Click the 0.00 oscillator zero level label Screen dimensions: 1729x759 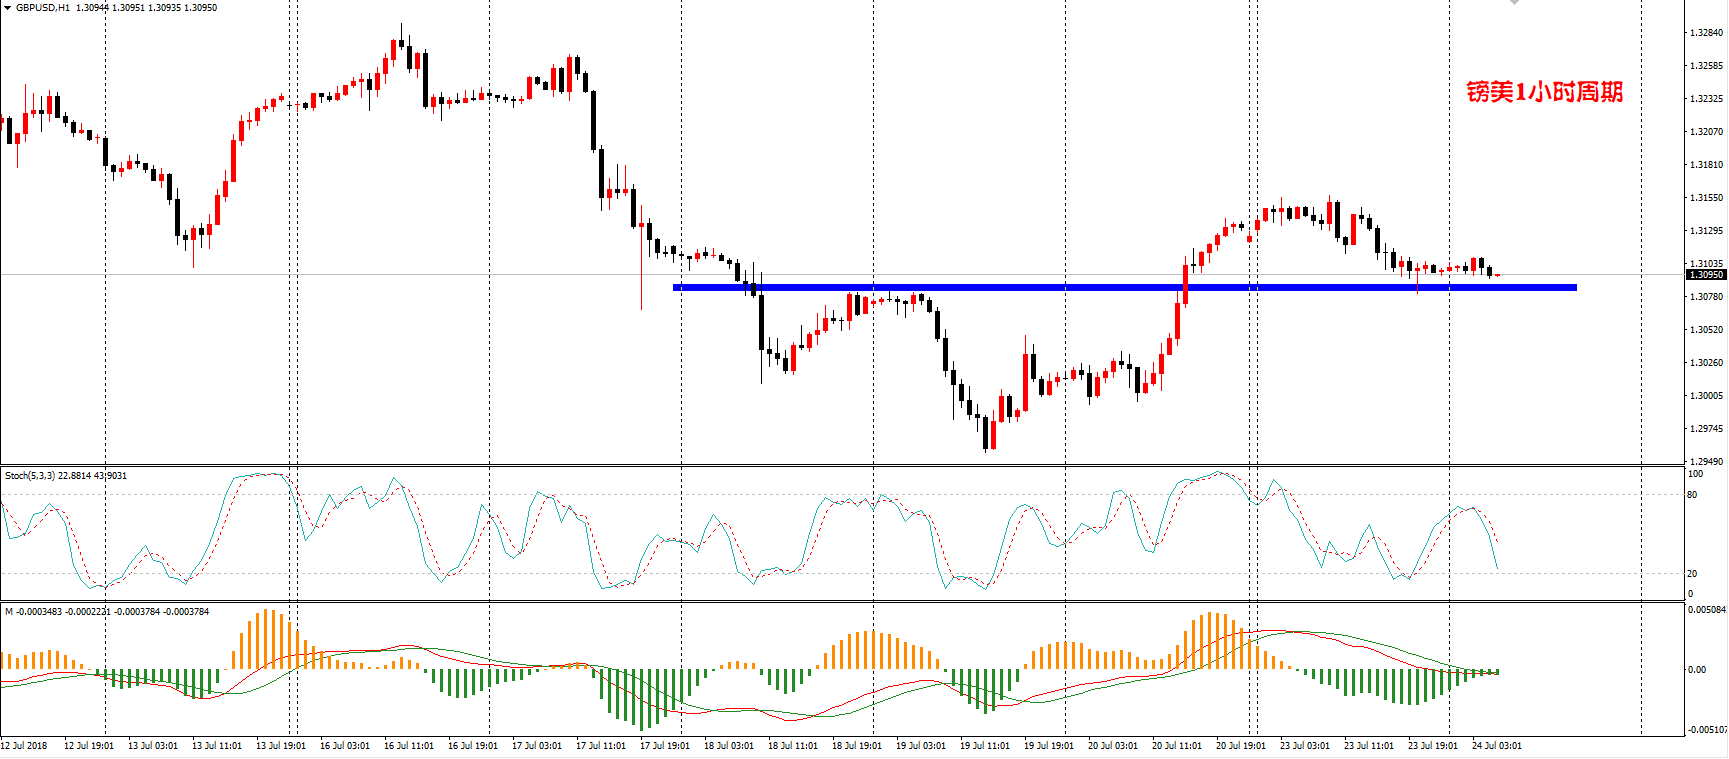[x=1697, y=670]
